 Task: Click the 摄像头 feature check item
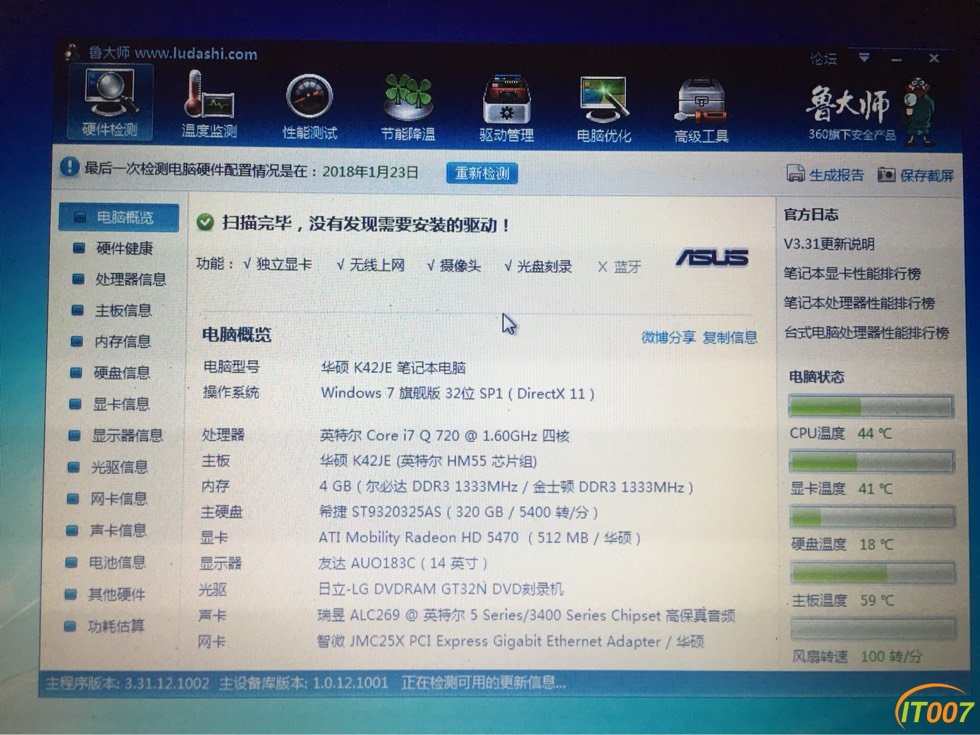click(454, 266)
